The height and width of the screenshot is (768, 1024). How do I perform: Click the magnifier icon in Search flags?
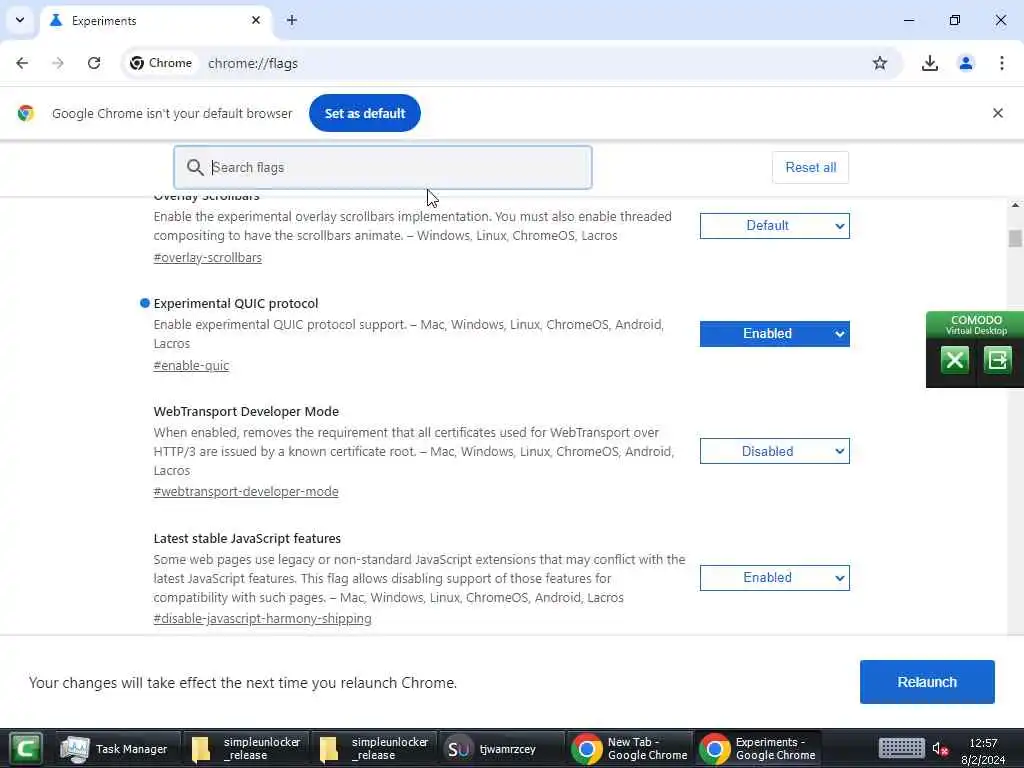pos(195,168)
